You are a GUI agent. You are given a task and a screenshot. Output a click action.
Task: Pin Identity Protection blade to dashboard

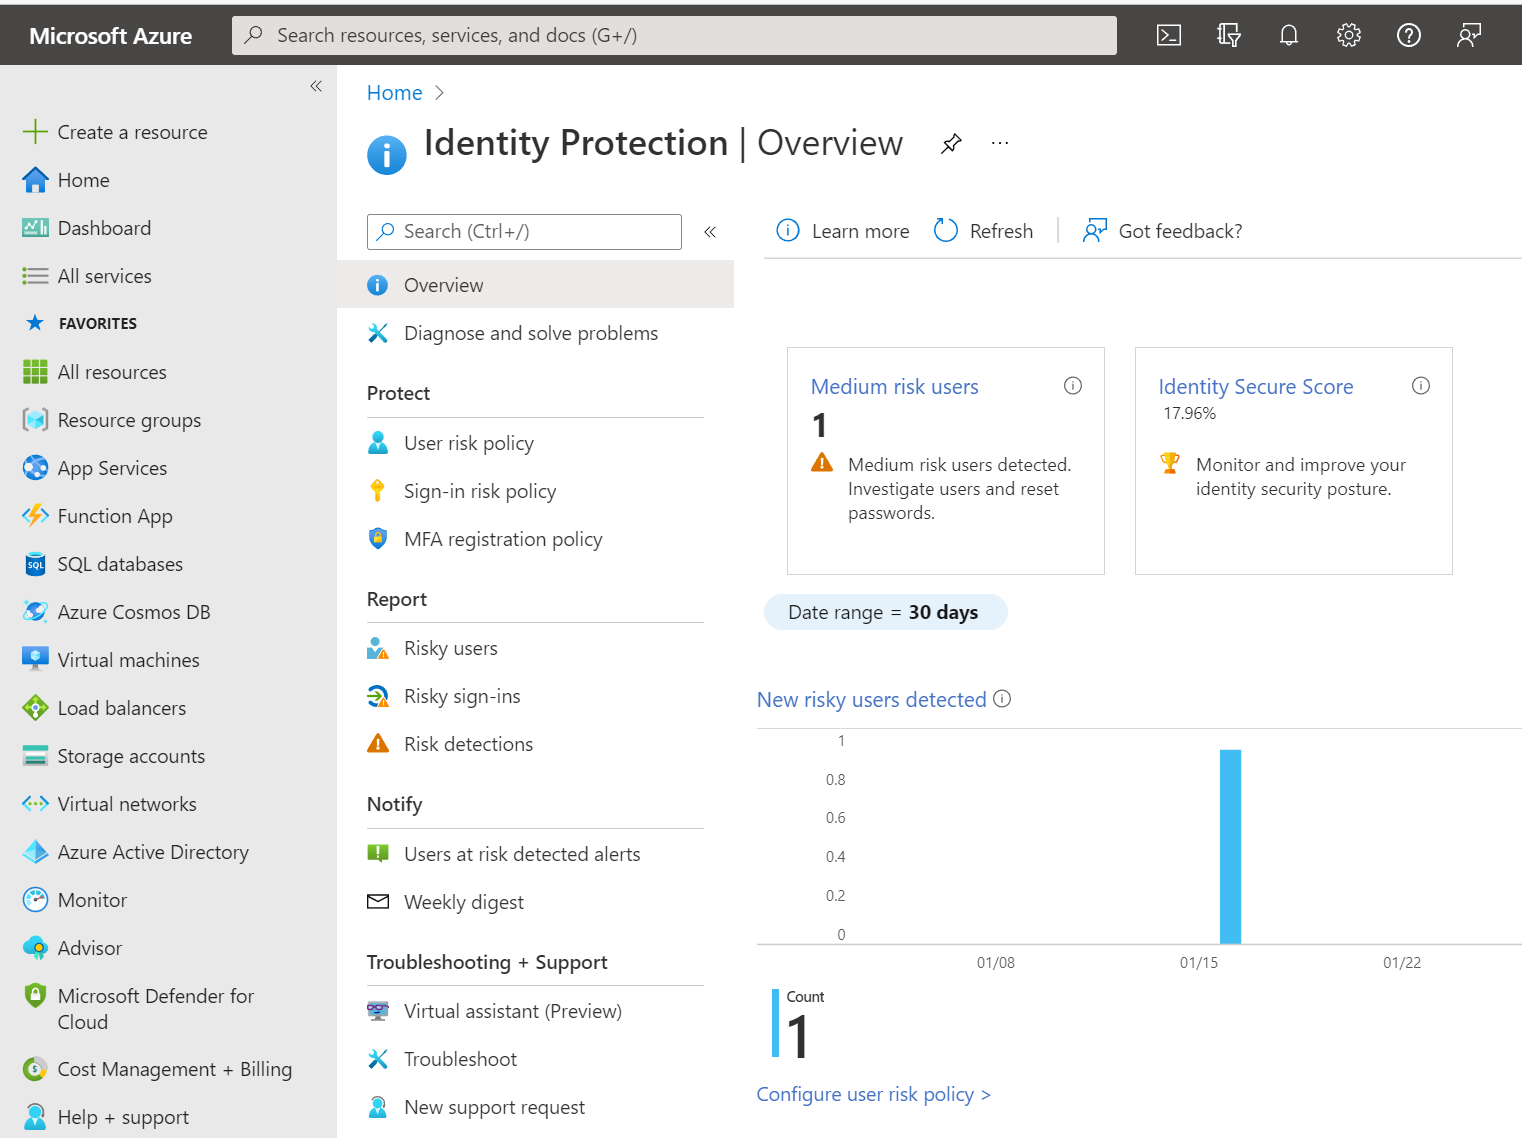tap(951, 143)
